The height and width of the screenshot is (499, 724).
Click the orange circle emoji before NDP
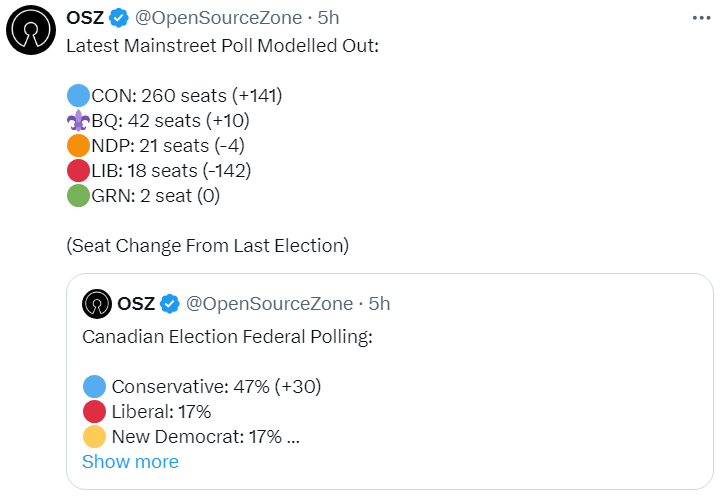[x=78, y=145]
